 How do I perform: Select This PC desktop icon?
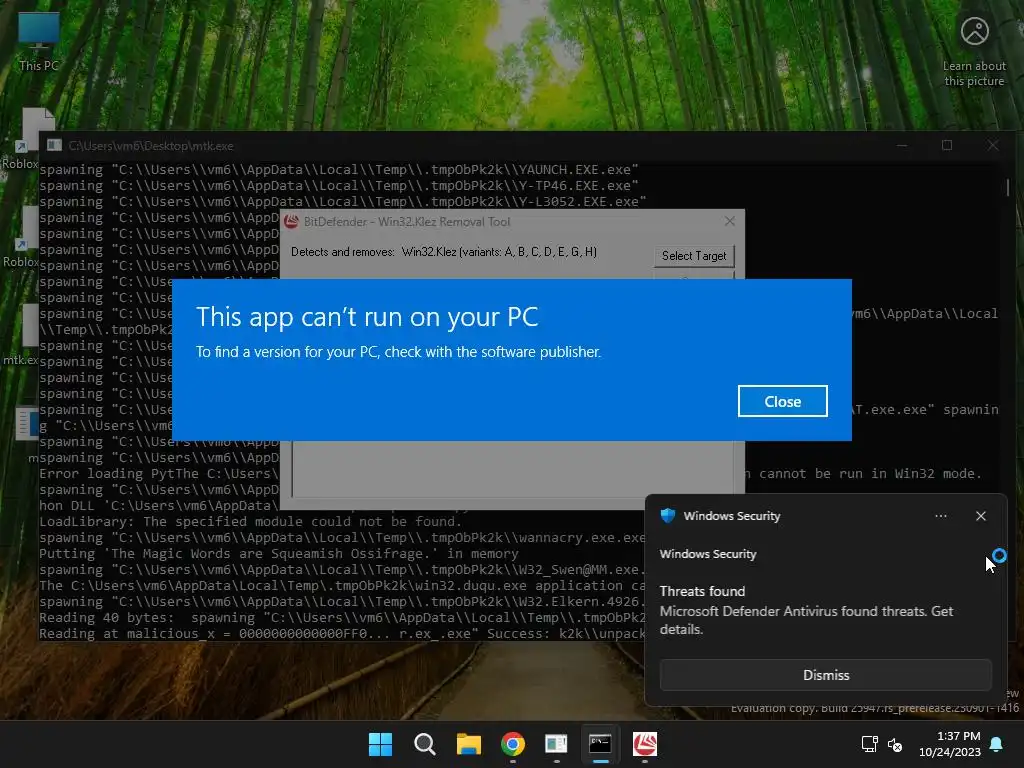coord(39,42)
